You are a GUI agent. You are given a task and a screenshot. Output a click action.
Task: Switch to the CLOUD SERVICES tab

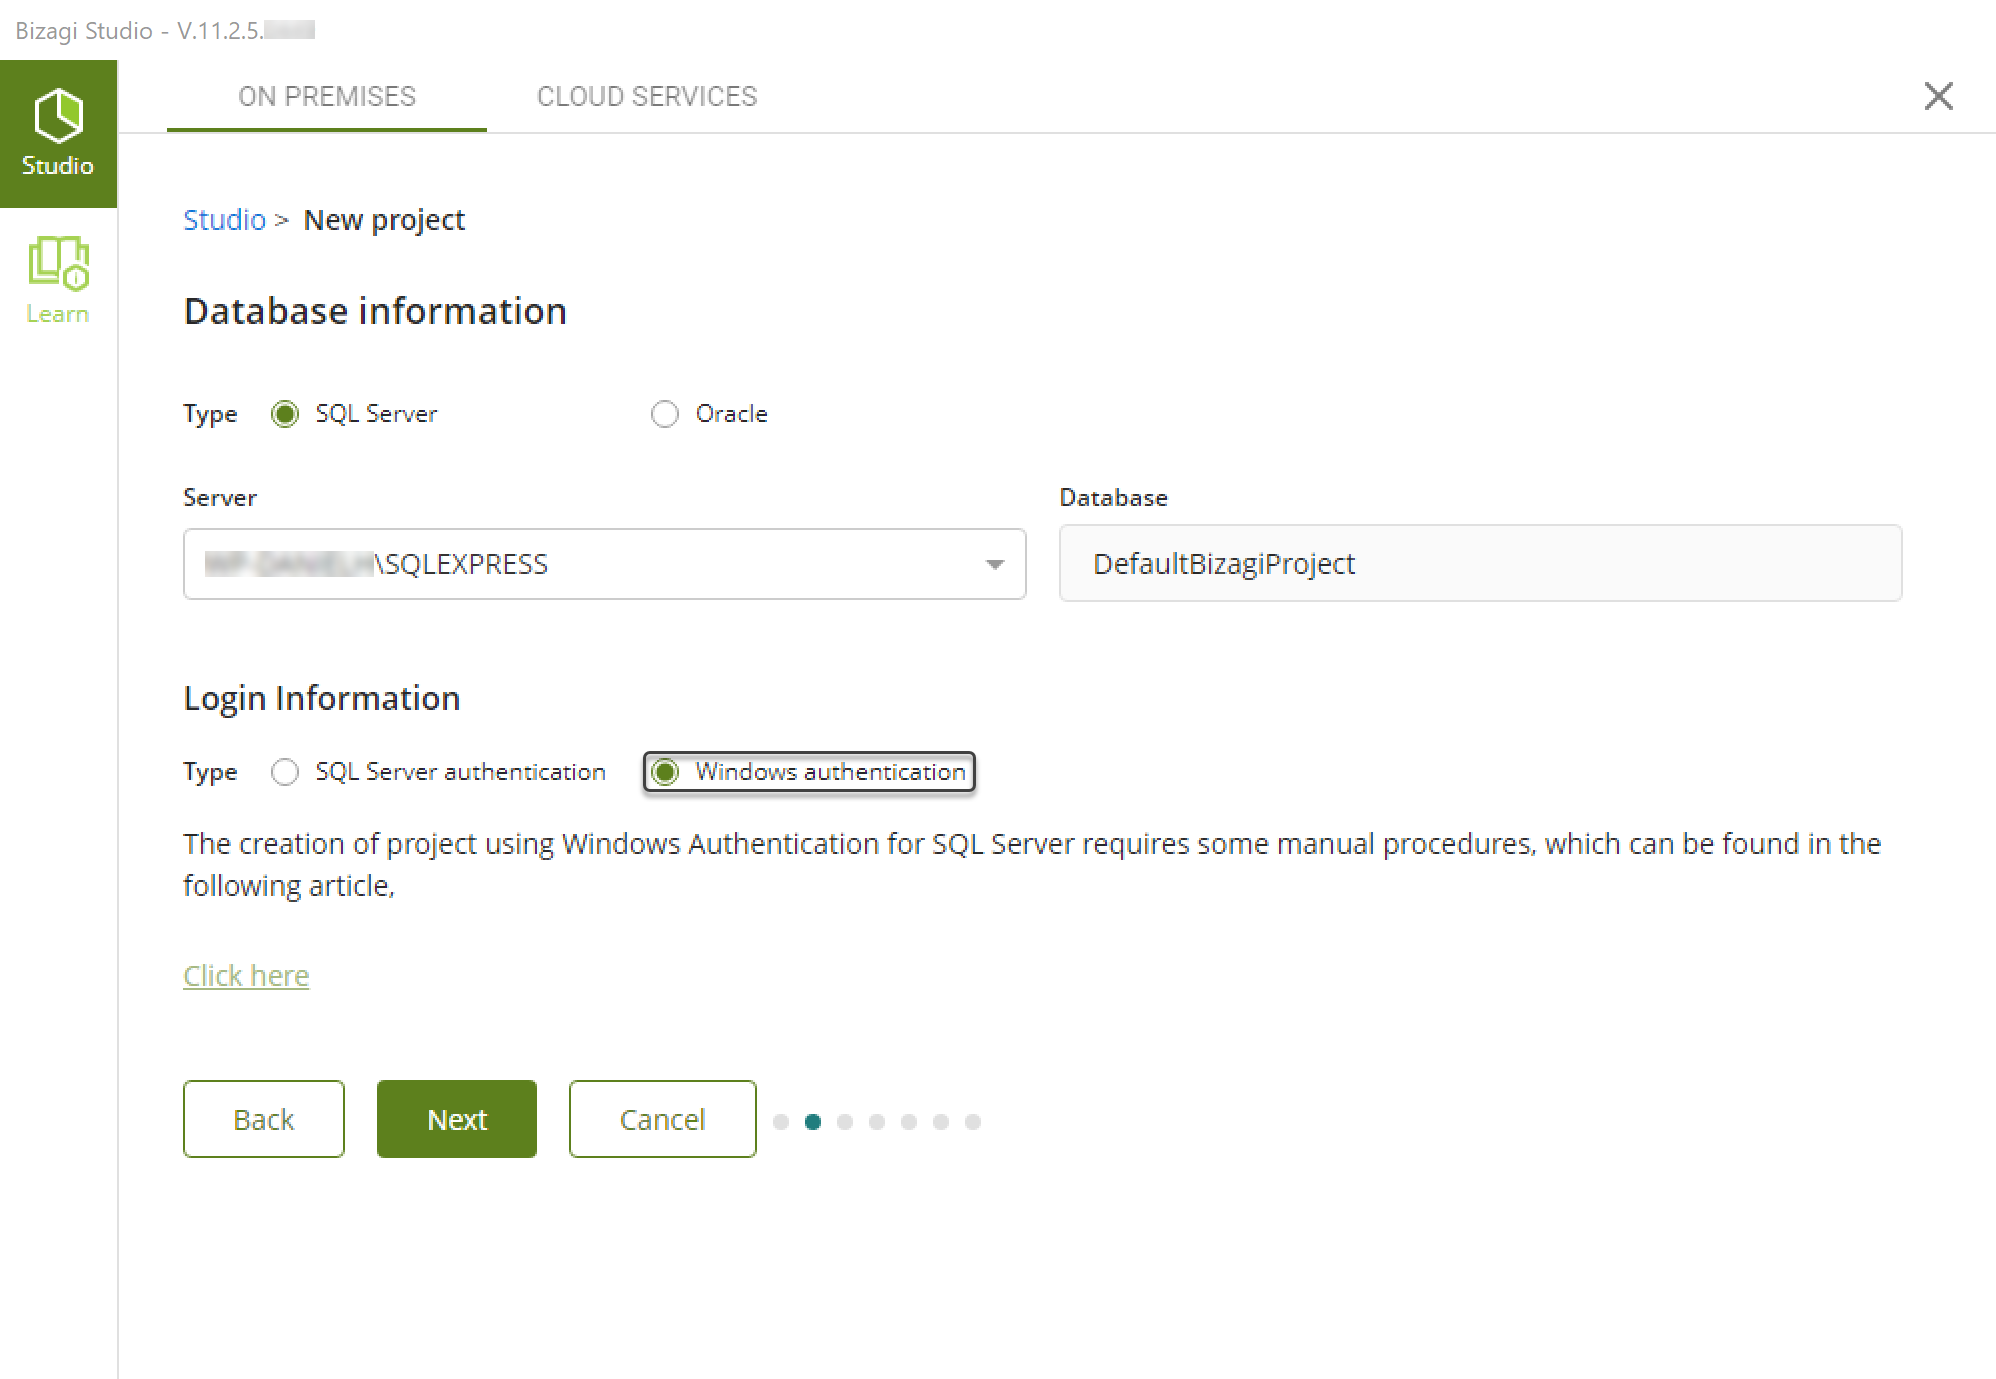coord(647,96)
